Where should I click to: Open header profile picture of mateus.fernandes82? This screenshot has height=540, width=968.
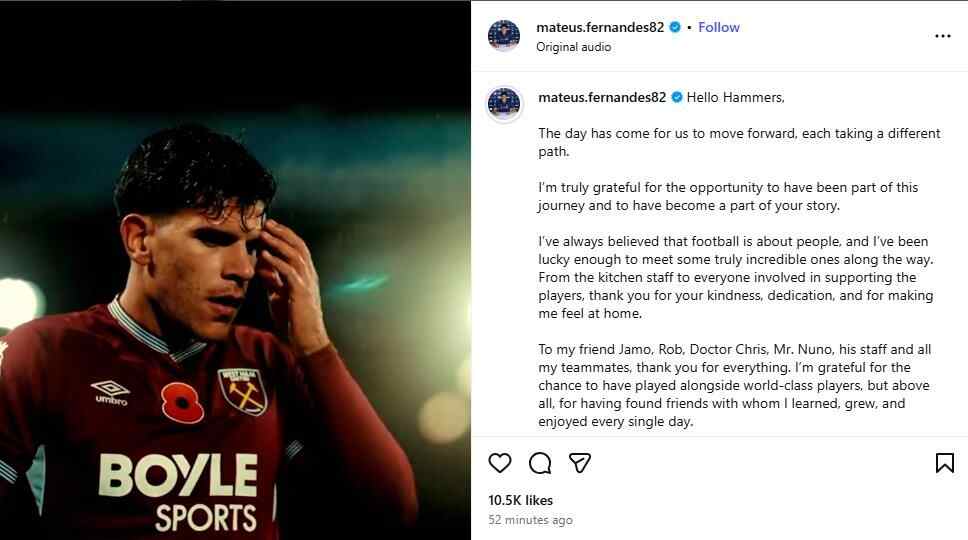(504, 35)
